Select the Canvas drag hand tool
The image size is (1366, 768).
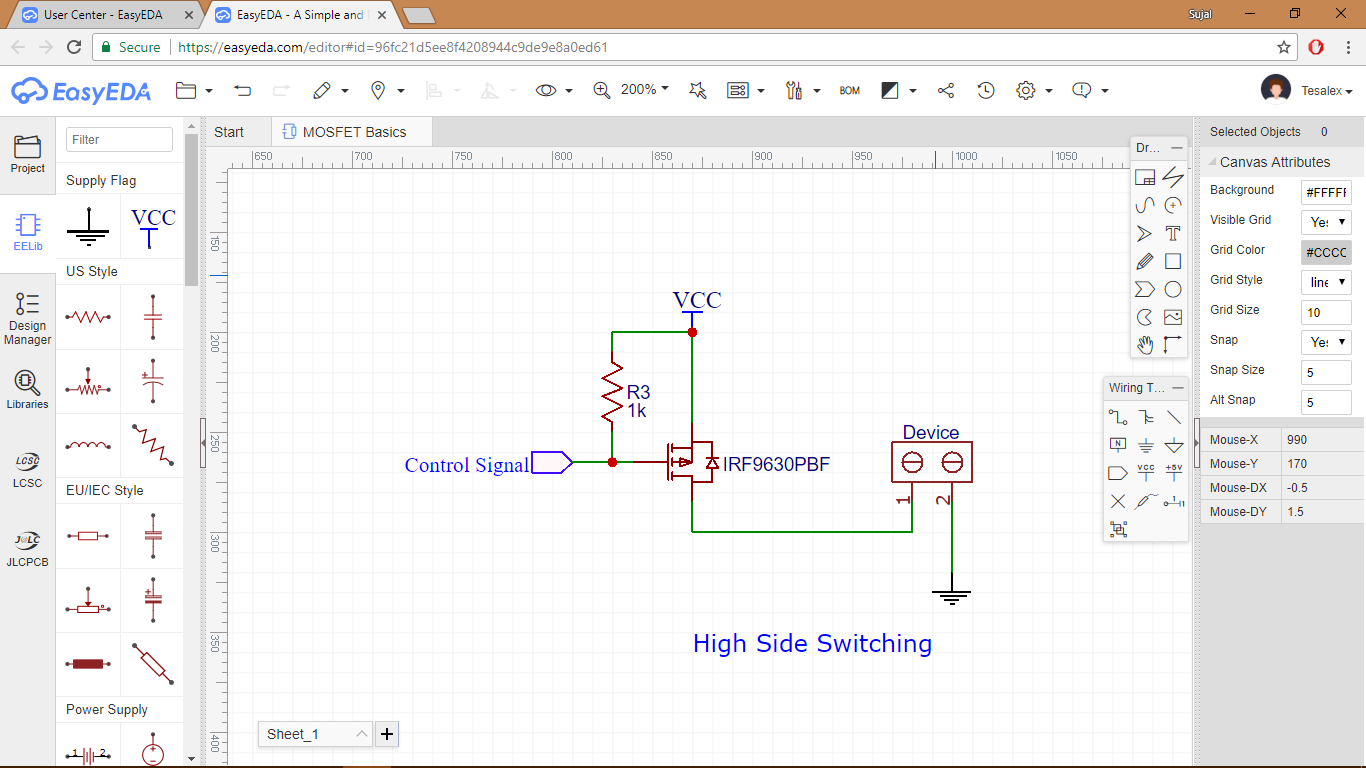coord(1145,344)
